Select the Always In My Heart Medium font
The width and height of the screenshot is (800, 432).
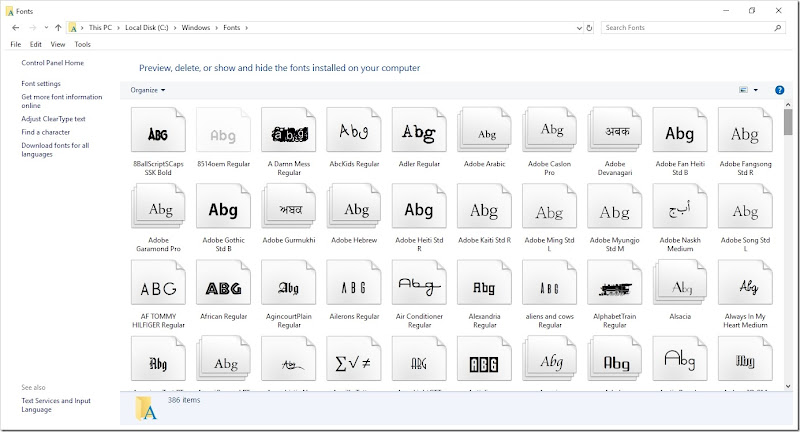tap(745, 283)
